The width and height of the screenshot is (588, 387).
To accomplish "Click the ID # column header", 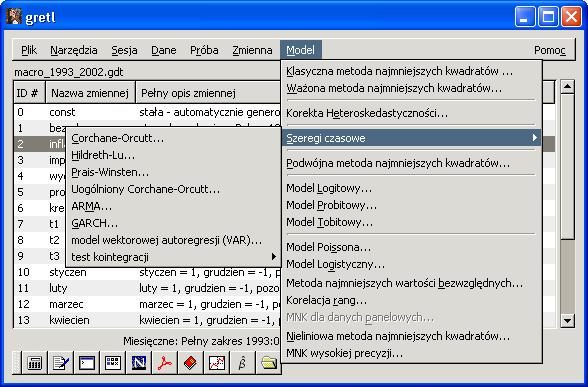I will 29,93.
